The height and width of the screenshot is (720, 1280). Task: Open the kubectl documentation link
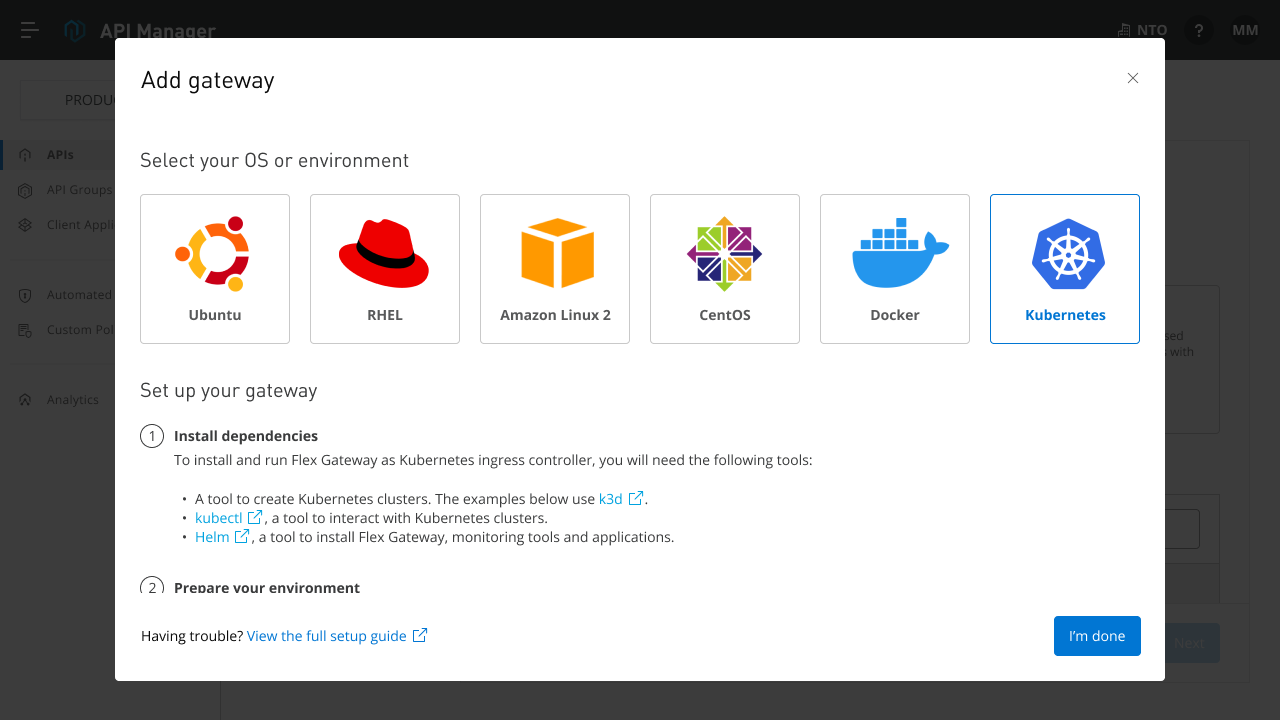click(219, 518)
